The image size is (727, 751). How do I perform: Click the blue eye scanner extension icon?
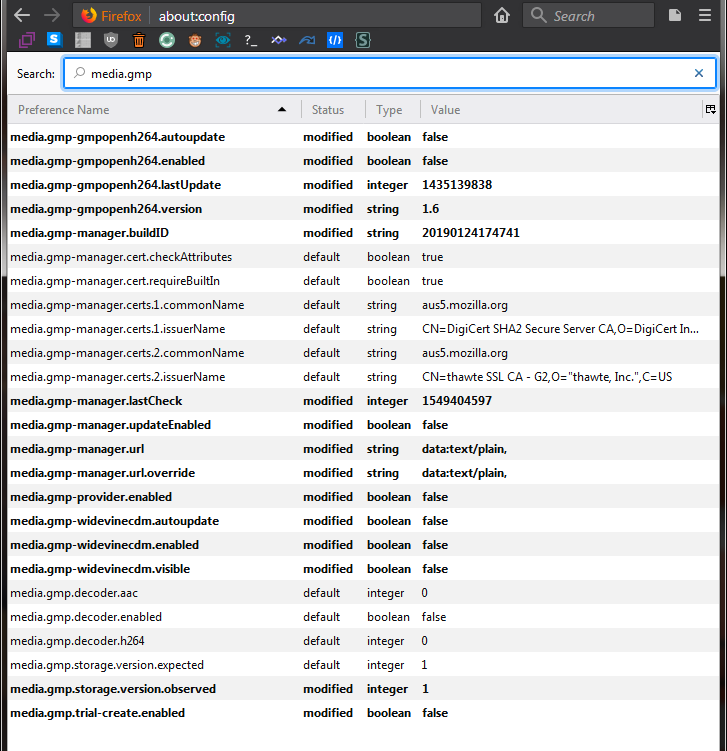point(223,40)
